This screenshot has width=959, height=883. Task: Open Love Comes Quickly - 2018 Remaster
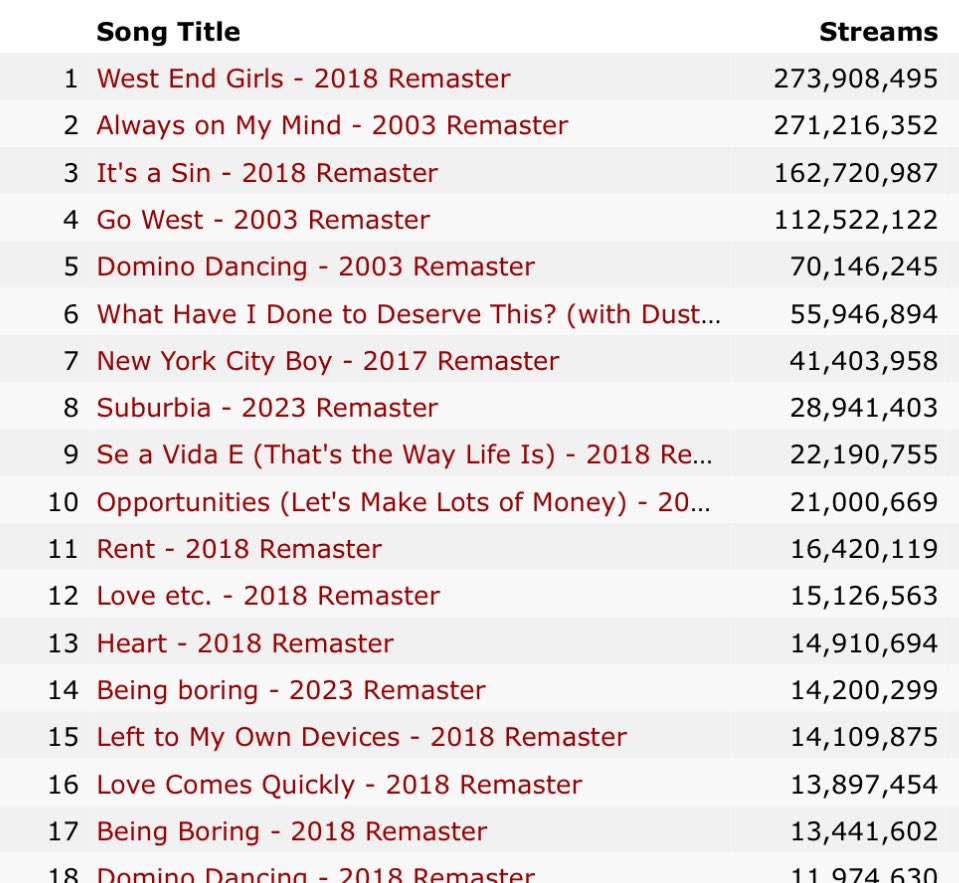[339, 785]
